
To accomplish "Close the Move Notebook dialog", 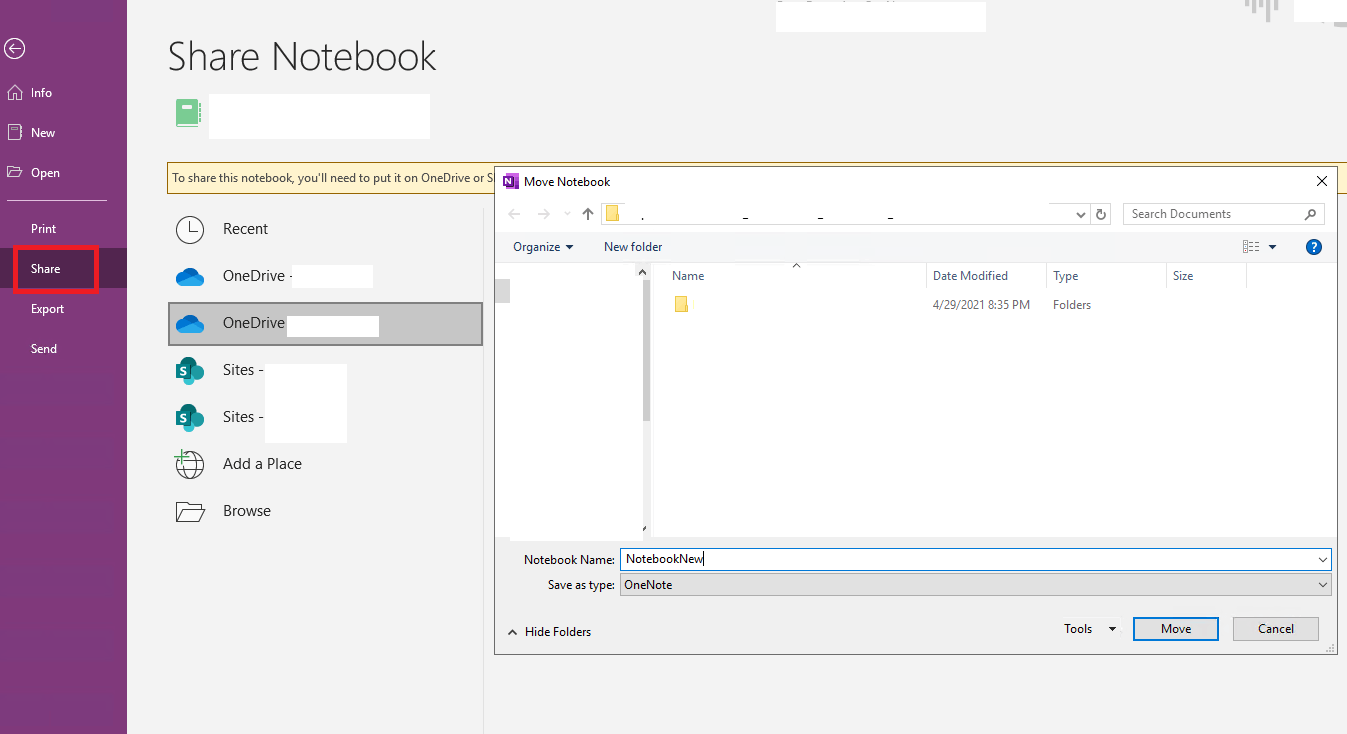I will [x=1322, y=181].
